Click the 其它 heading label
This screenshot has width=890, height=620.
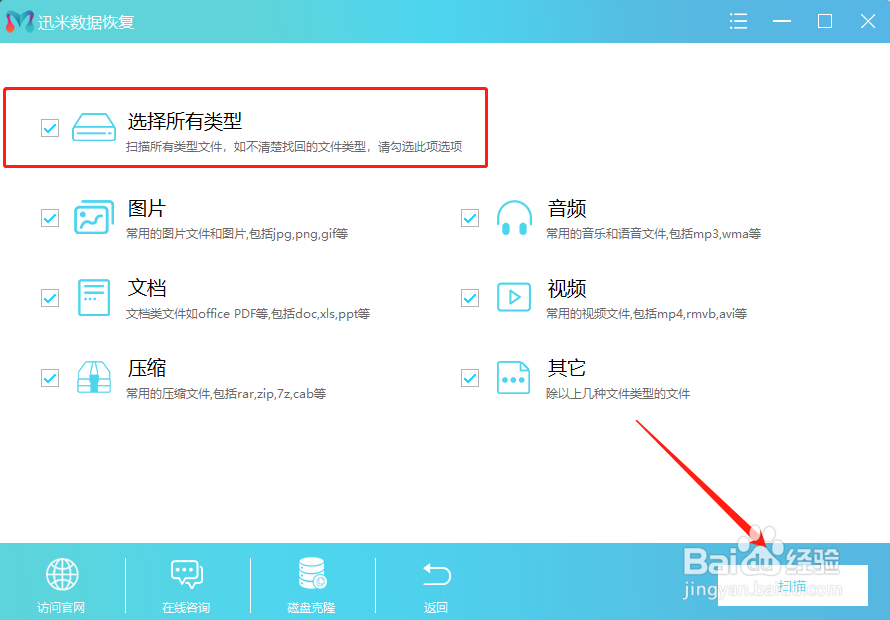click(x=566, y=368)
